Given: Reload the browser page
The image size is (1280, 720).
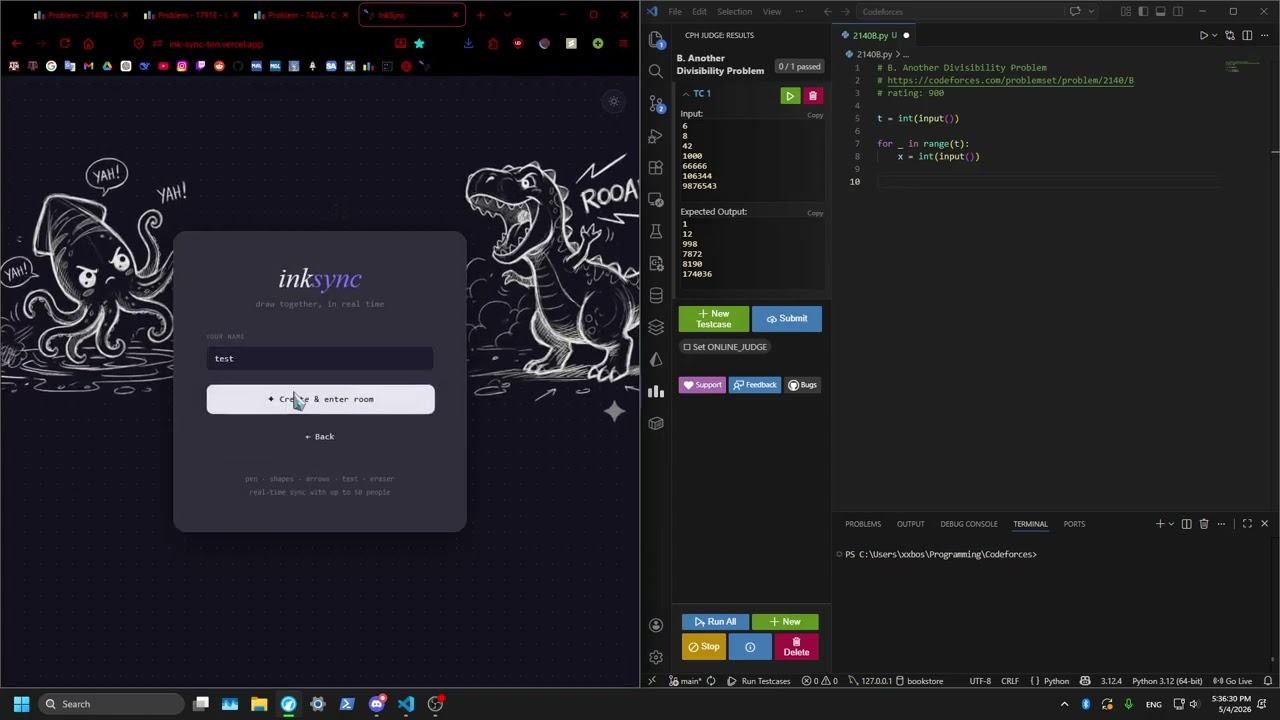Looking at the screenshot, I should [x=65, y=43].
